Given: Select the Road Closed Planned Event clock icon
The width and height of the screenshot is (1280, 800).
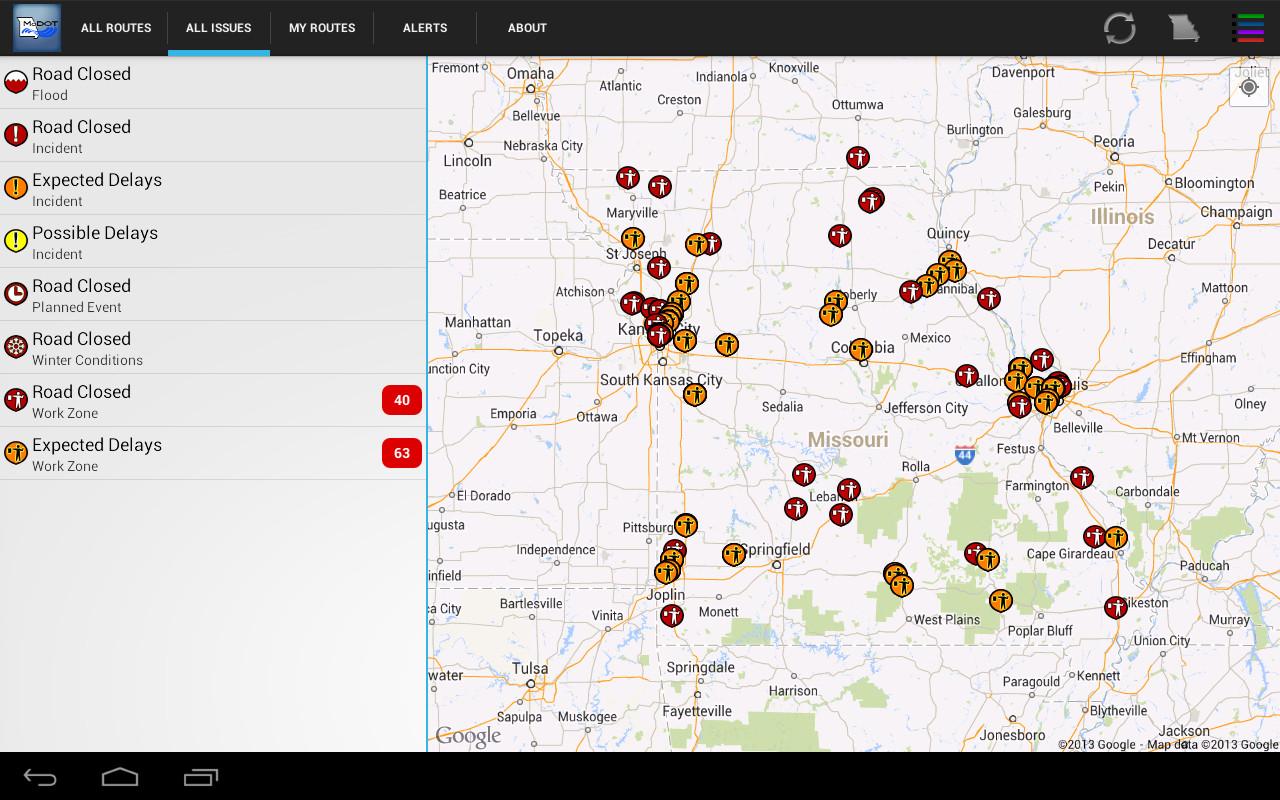Looking at the screenshot, I should pyautogui.click(x=16, y=293).
